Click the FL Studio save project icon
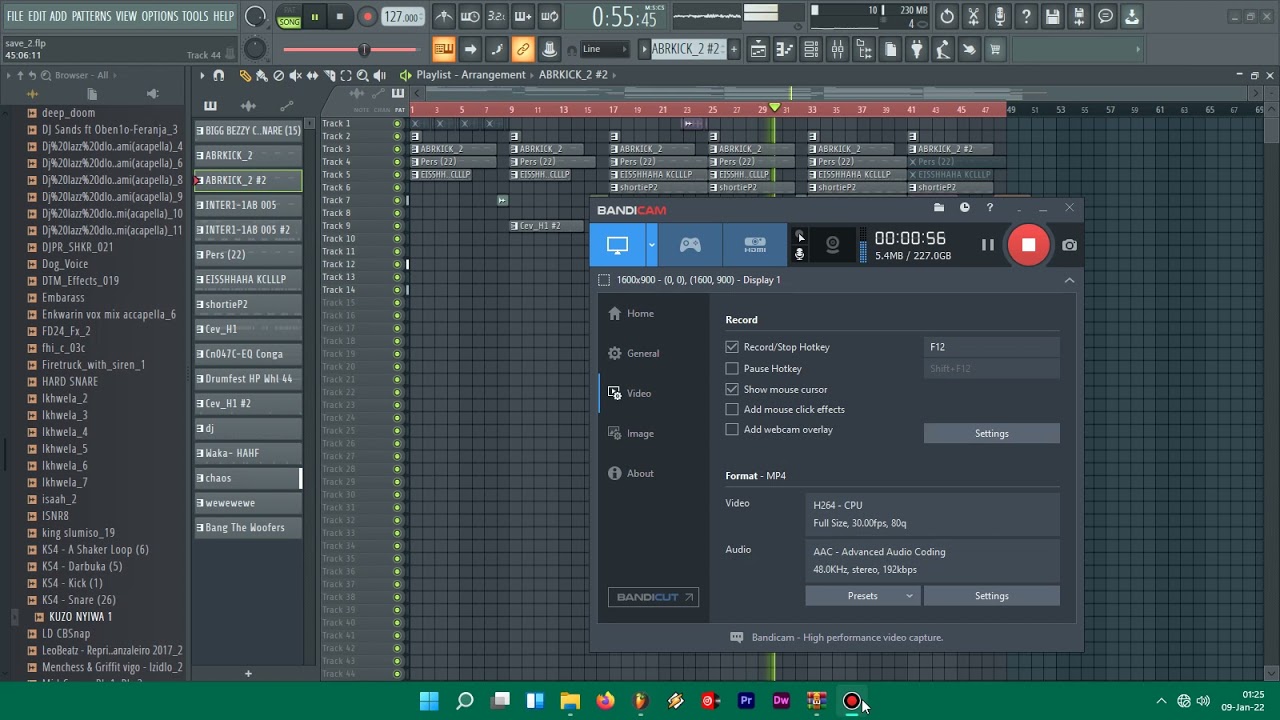1280x720 pixels. (1052, 17)
